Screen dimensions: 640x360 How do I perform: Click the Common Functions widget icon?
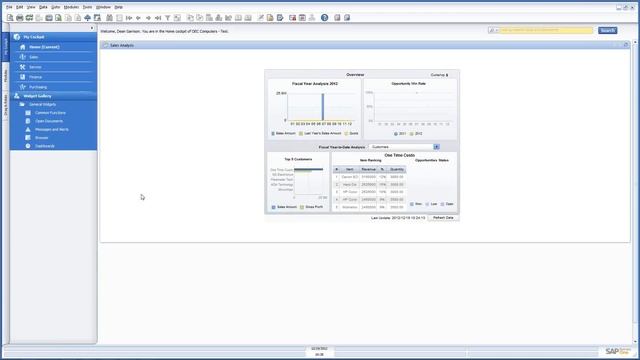click(x=28, y=113)
